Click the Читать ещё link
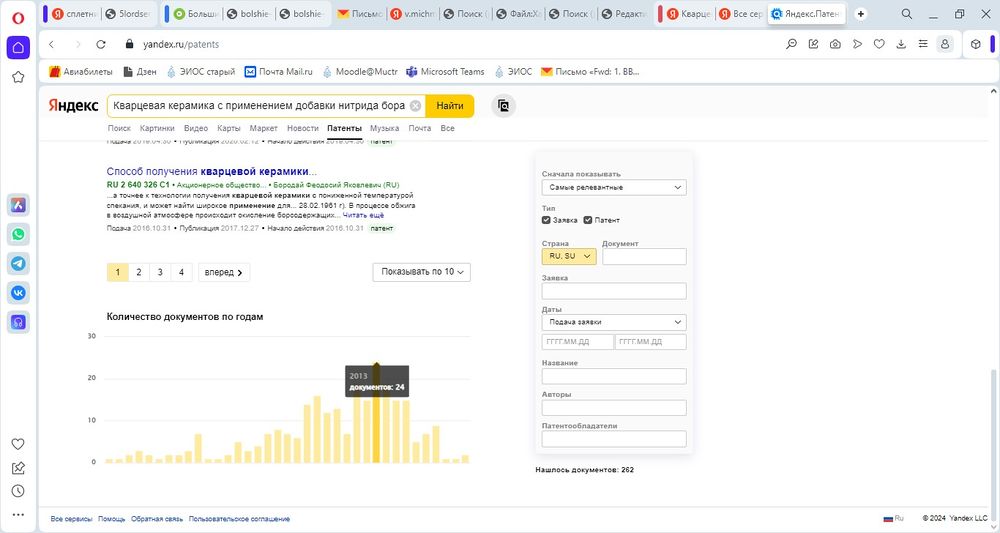This screenshot has width=1000, height=533. (364, 215)
